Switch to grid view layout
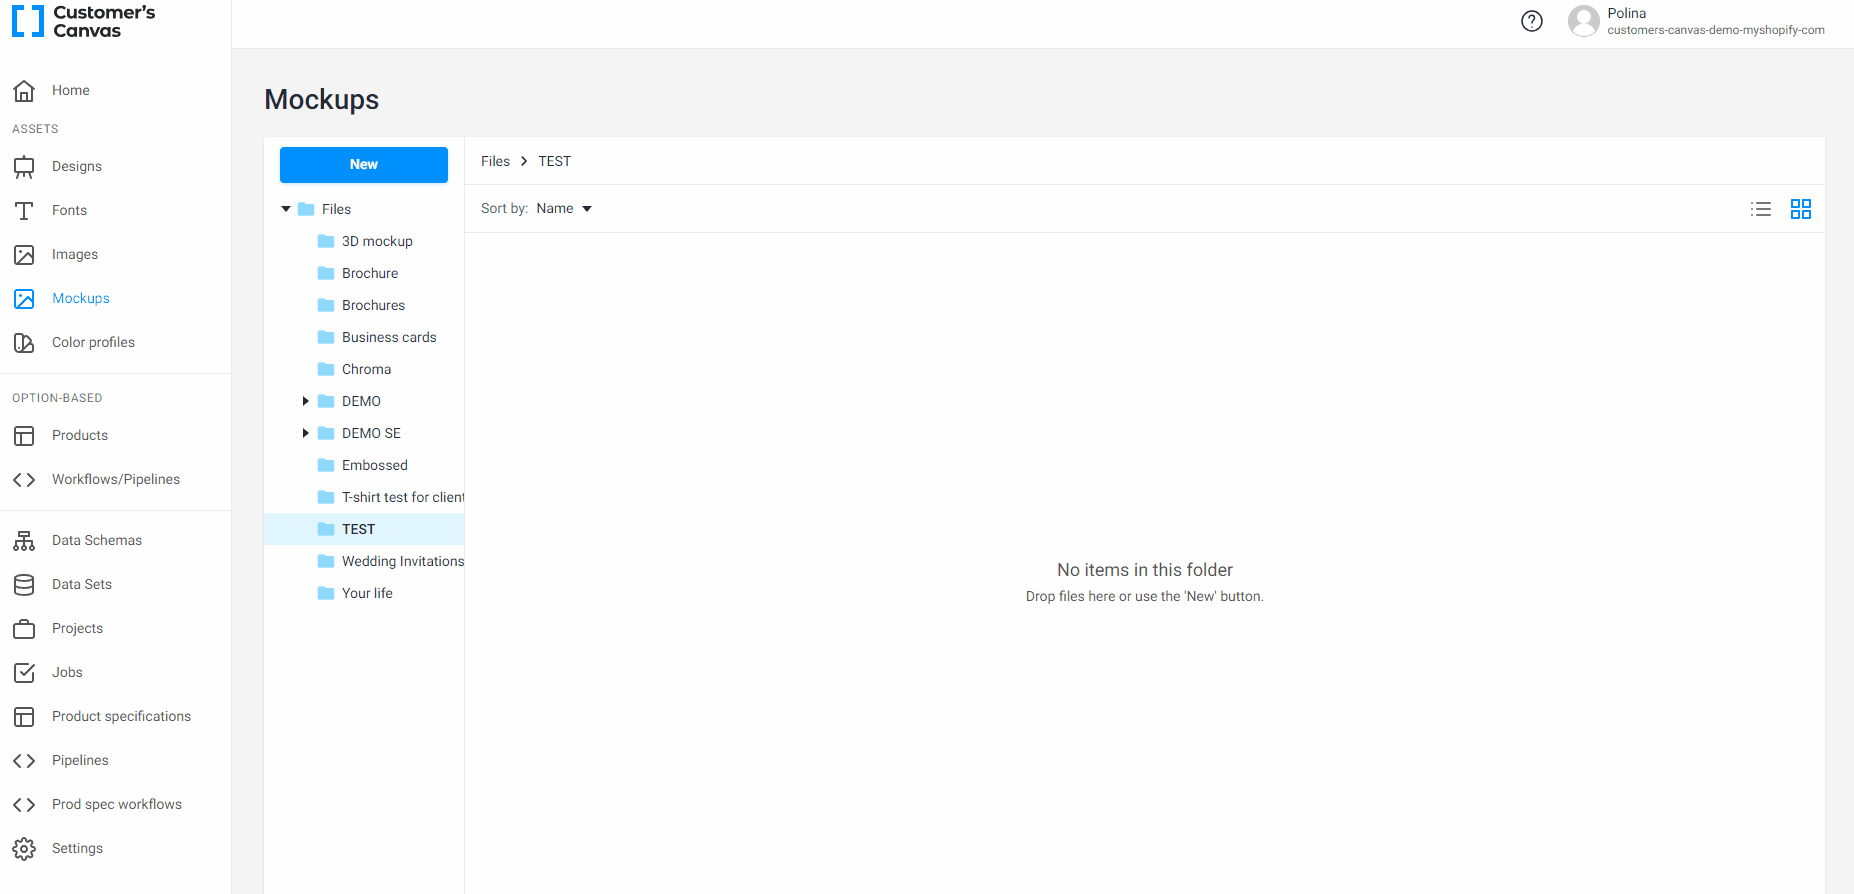Viewport: 1854px width, 894px height. 1801,209
